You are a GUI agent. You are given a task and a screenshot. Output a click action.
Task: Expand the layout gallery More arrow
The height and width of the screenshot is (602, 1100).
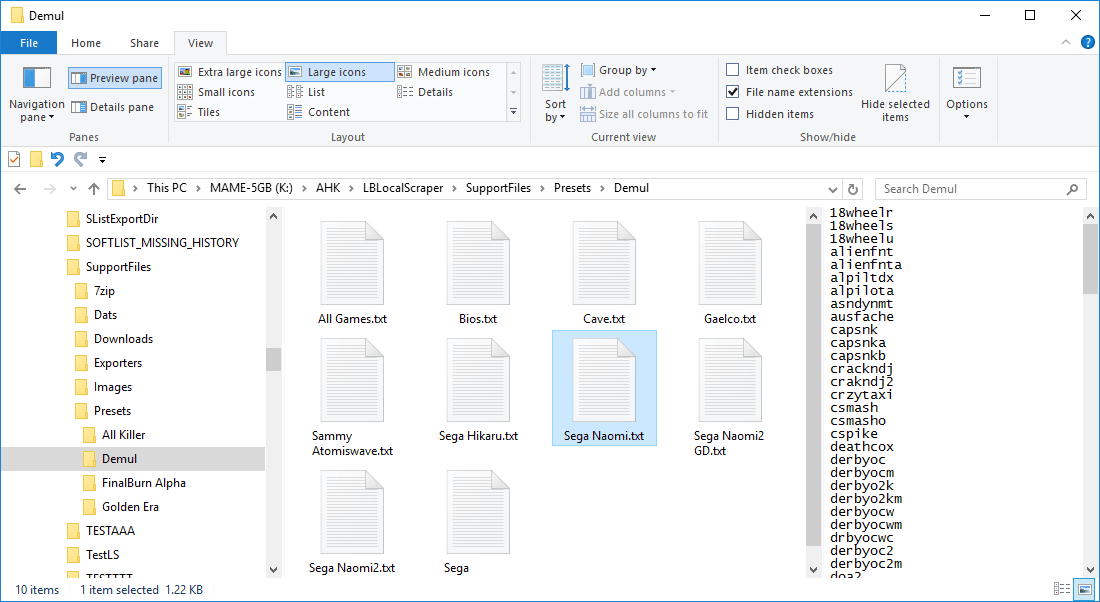pos(514,112)
